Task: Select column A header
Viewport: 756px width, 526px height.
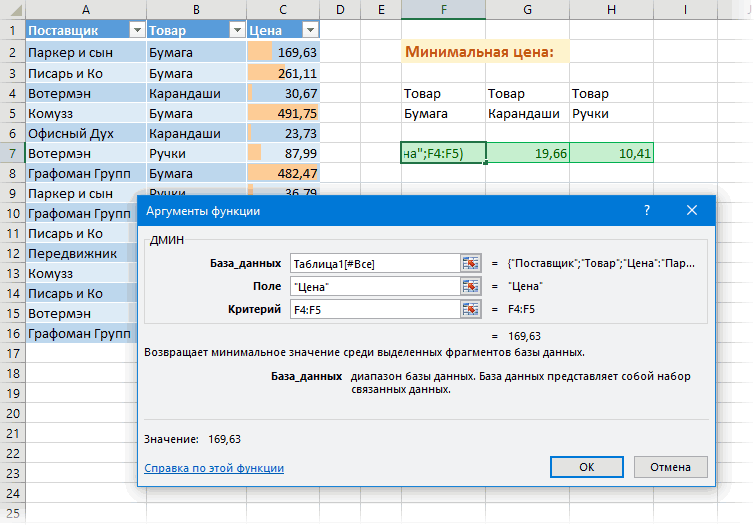Action: [x=86, y=10]
